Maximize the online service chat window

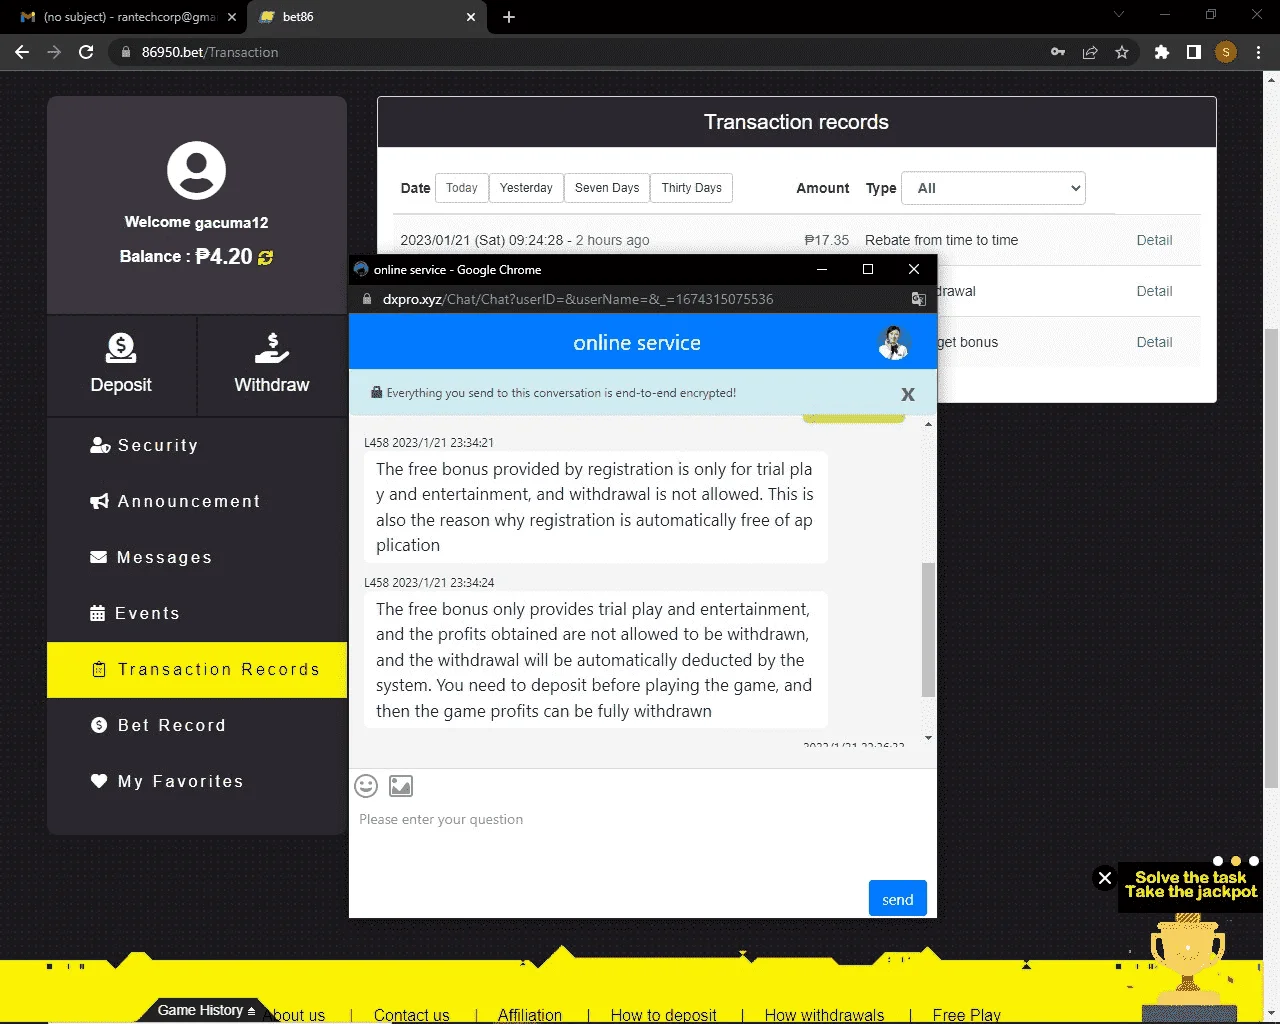point(868,269)
